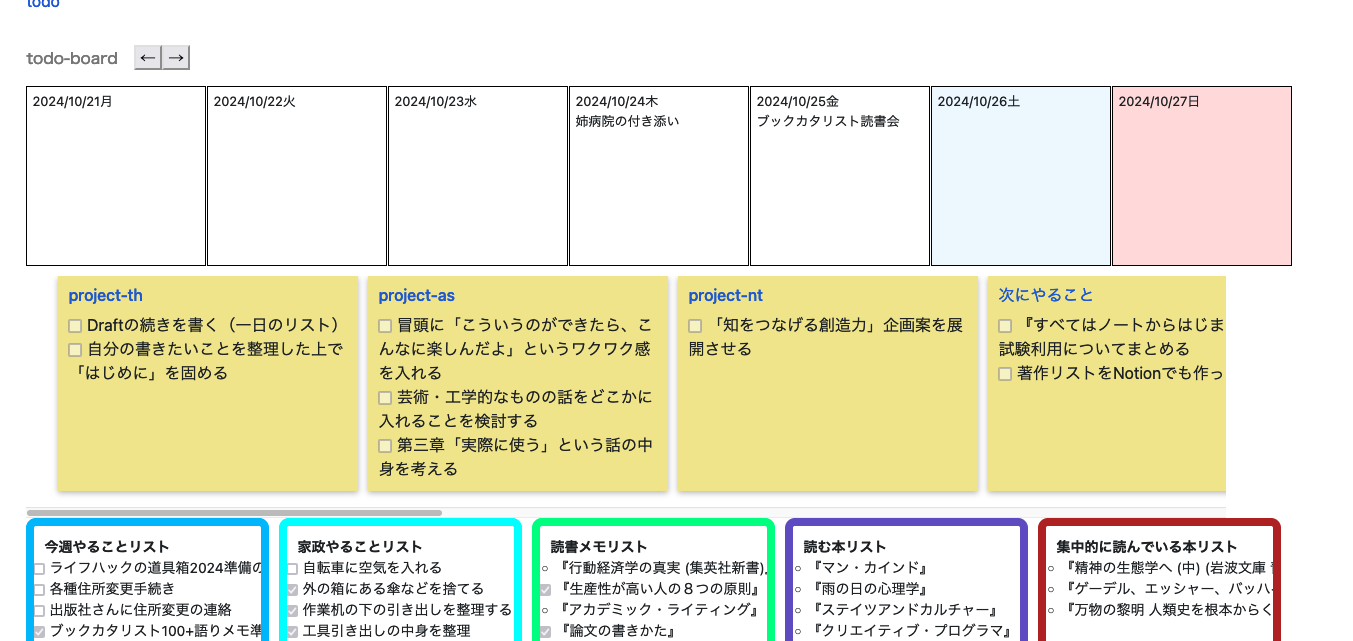Open the 次にやること note link
The height and width of the screenshot is (641, 1353).
1044,295
